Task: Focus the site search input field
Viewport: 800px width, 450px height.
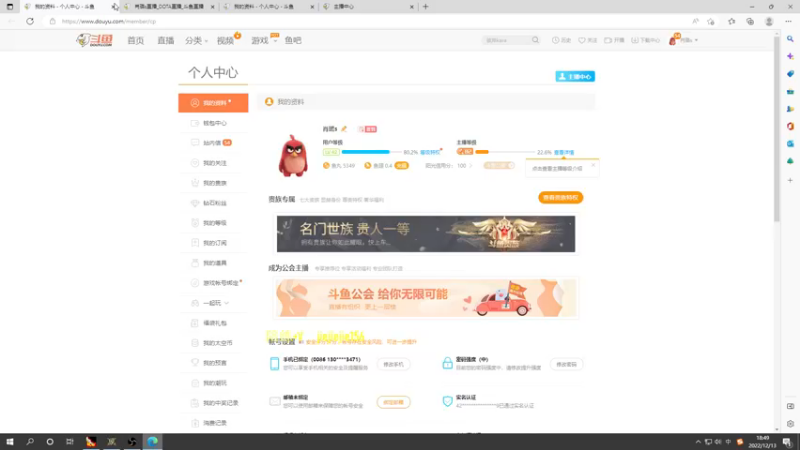Action: tap(506, 40)
